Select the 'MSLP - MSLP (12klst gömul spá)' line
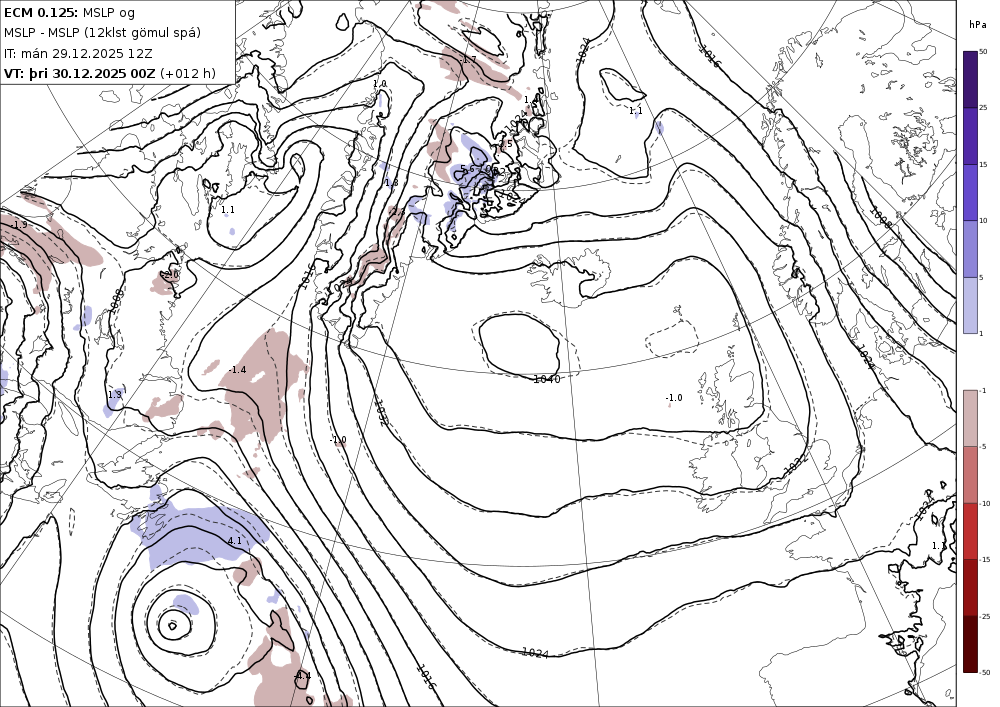 (x=102, y=33)
